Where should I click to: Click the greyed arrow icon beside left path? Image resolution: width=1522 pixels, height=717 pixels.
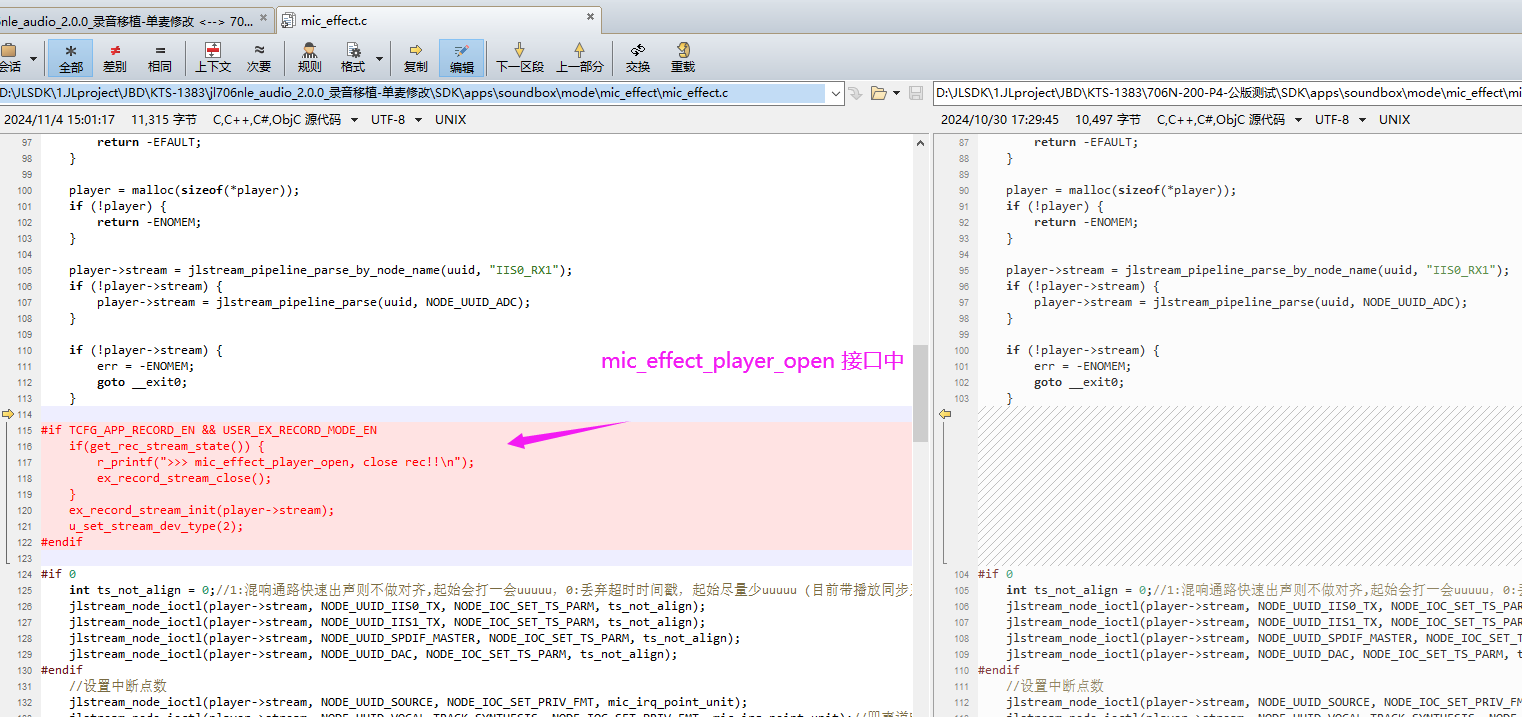(855, 93)
